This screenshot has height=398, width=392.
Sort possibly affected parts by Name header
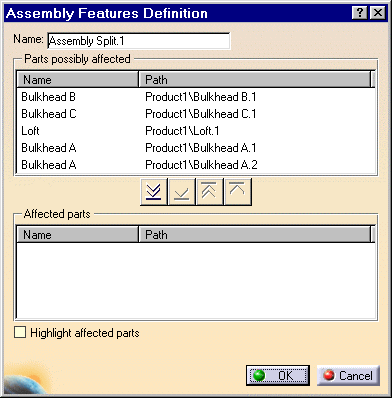78,80
